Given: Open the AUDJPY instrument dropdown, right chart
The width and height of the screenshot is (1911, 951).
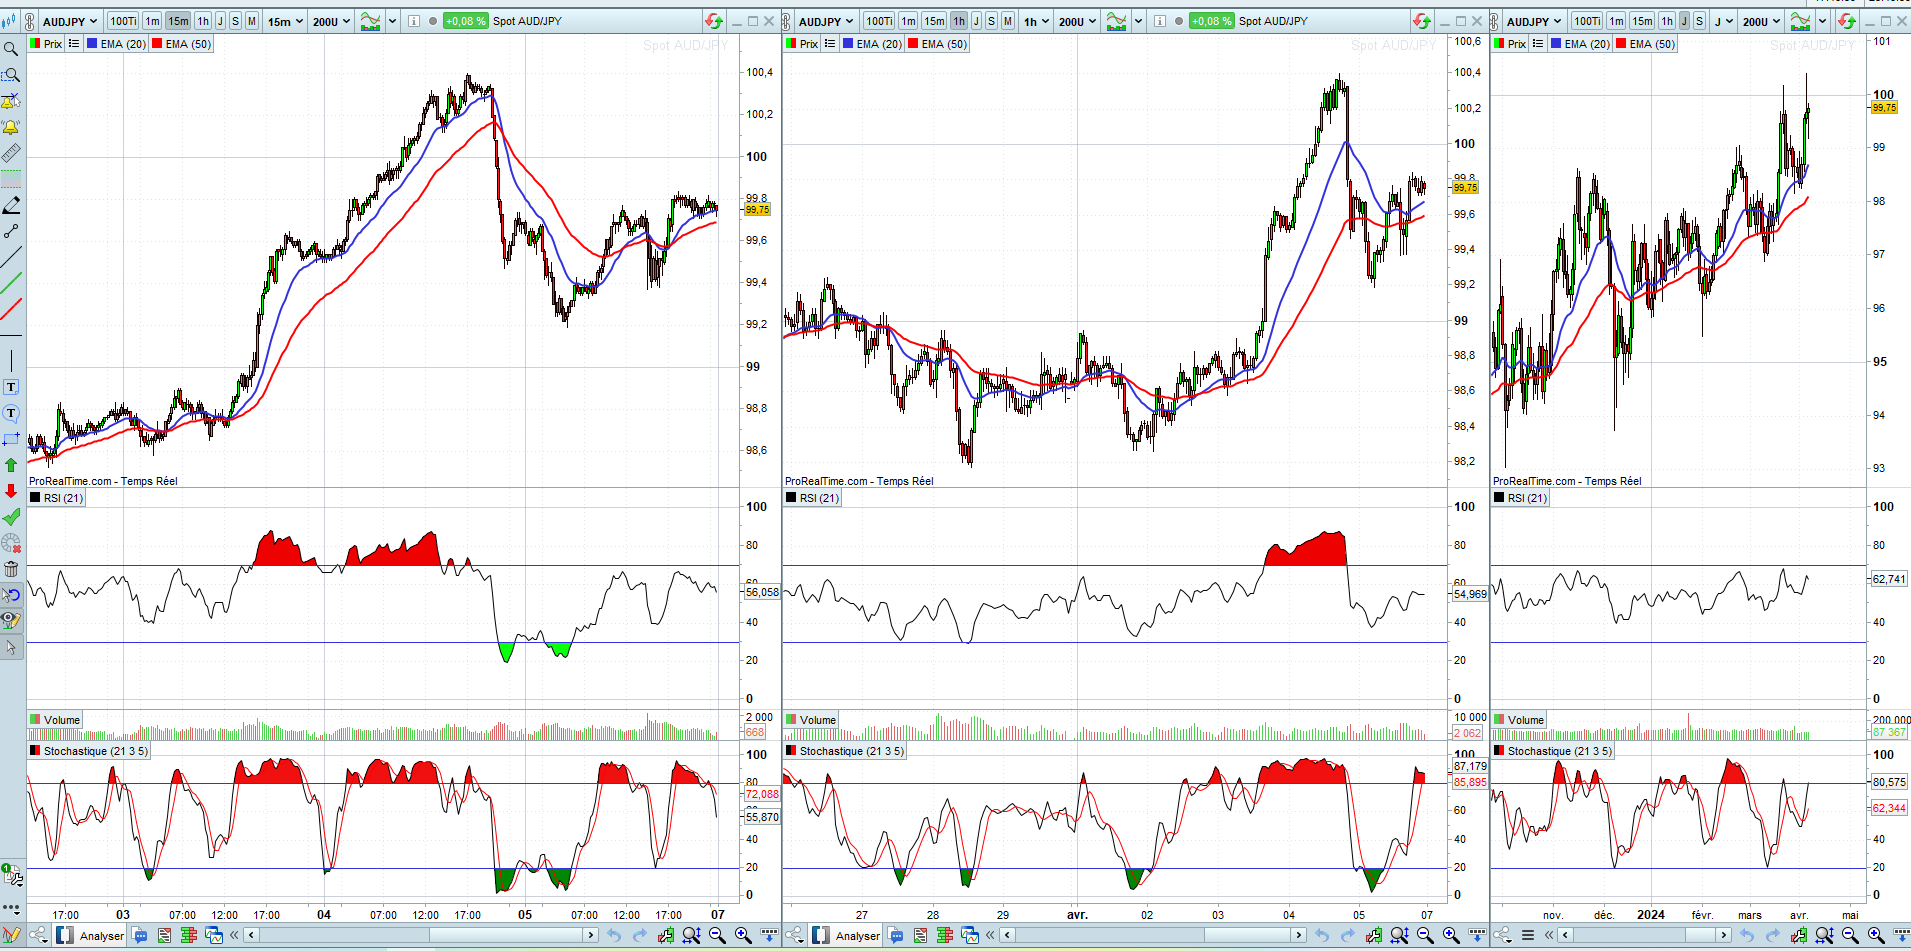Looking at the screenshot, I should [1534, 21].
